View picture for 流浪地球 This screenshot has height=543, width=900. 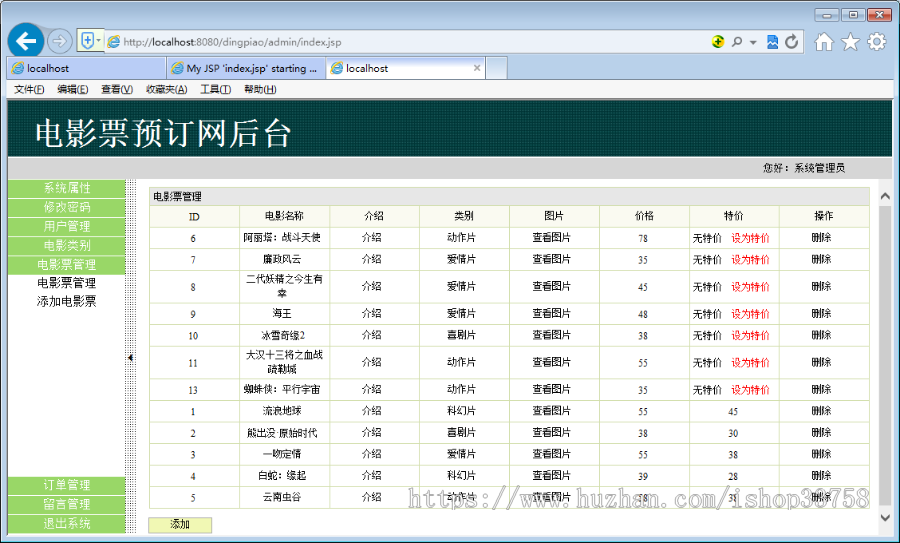coord(552,411)
